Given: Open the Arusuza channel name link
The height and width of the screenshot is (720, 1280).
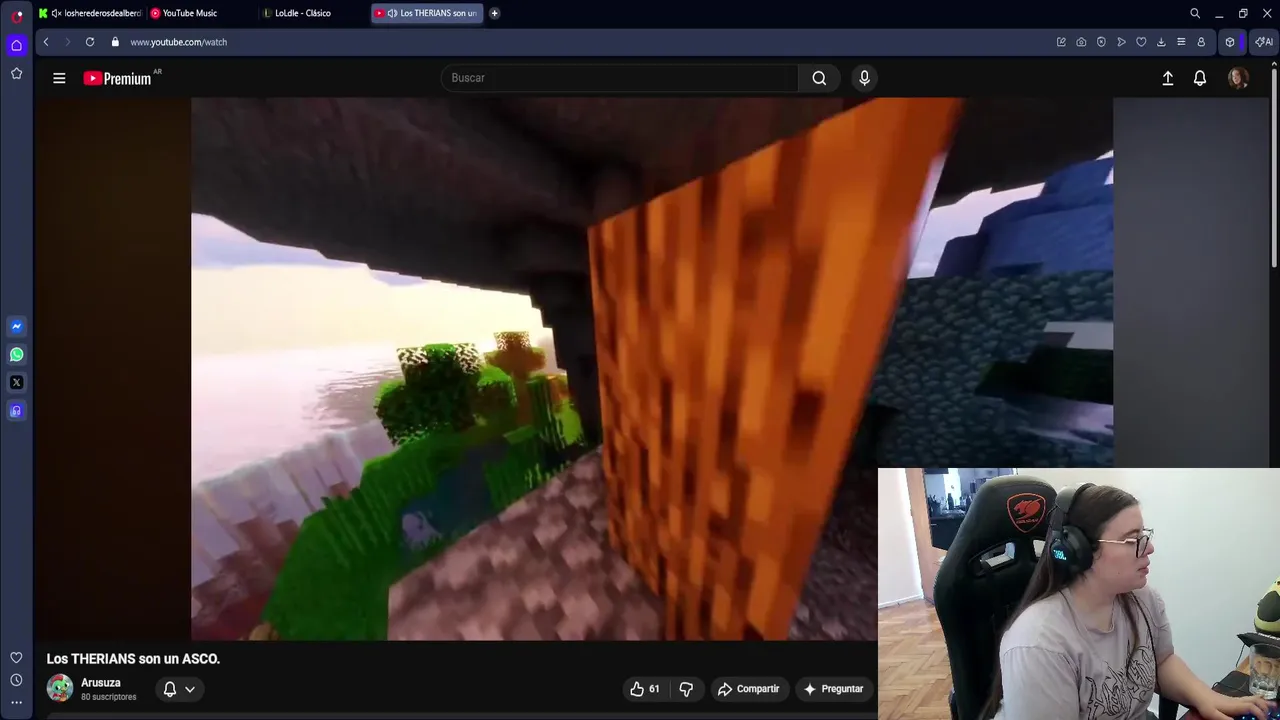Looking at the screenshot, I should tap(101, 683).
